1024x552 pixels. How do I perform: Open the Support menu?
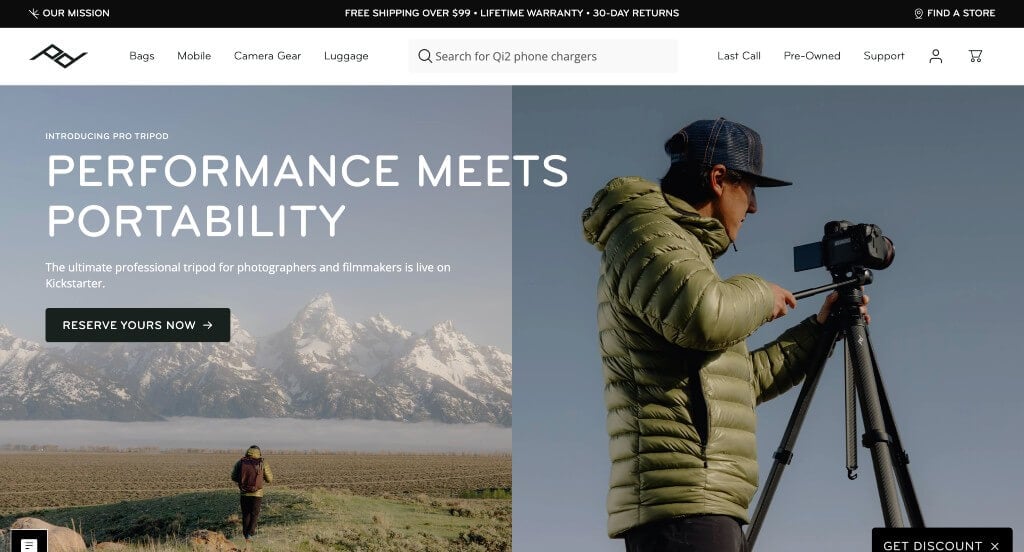pos(884,56)
